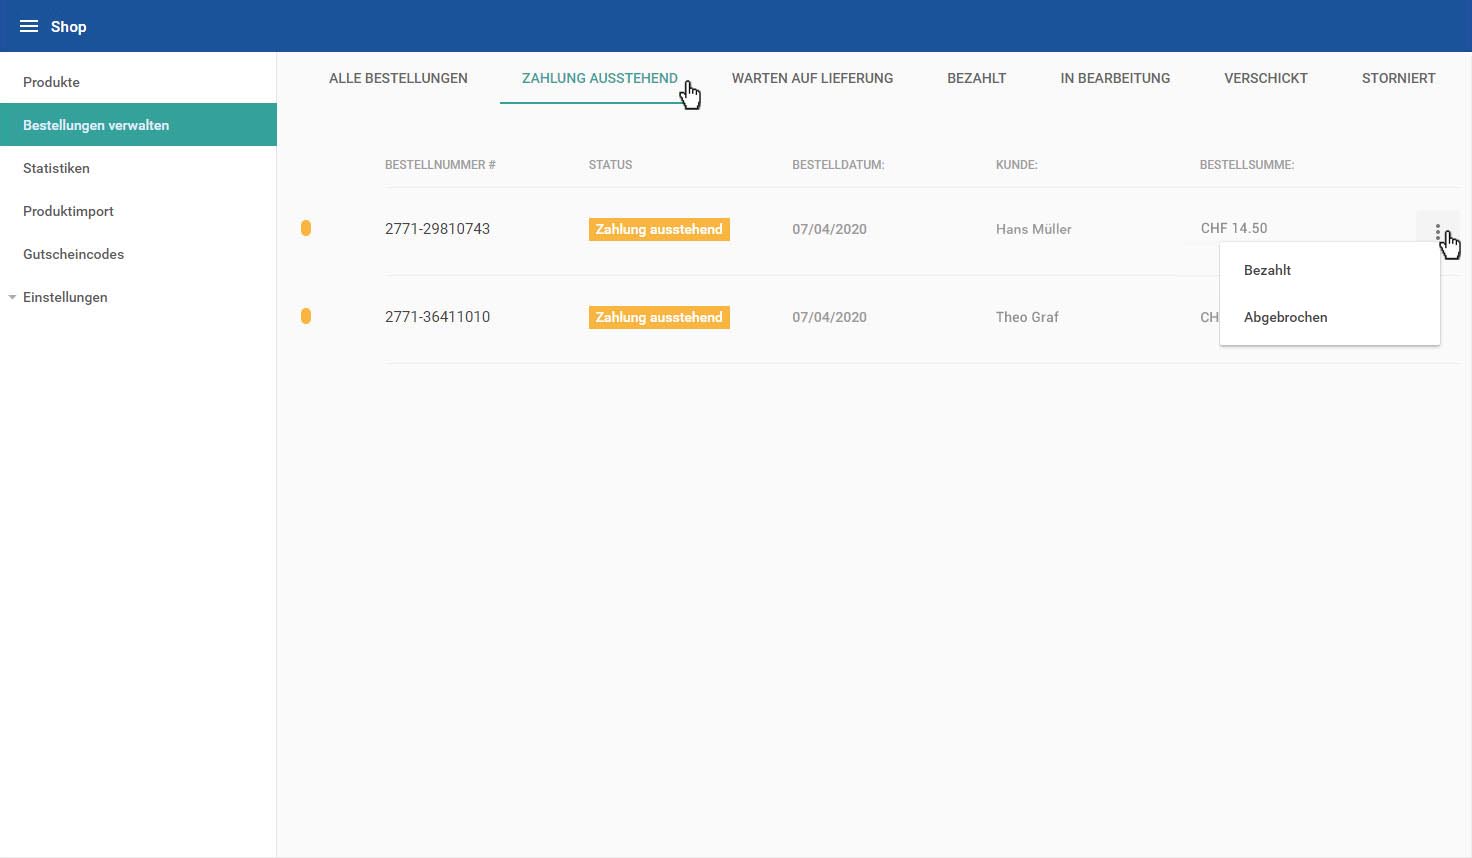Switch to Alle Bestellungen tab
1472x858 pixels.
coord(398,78)
